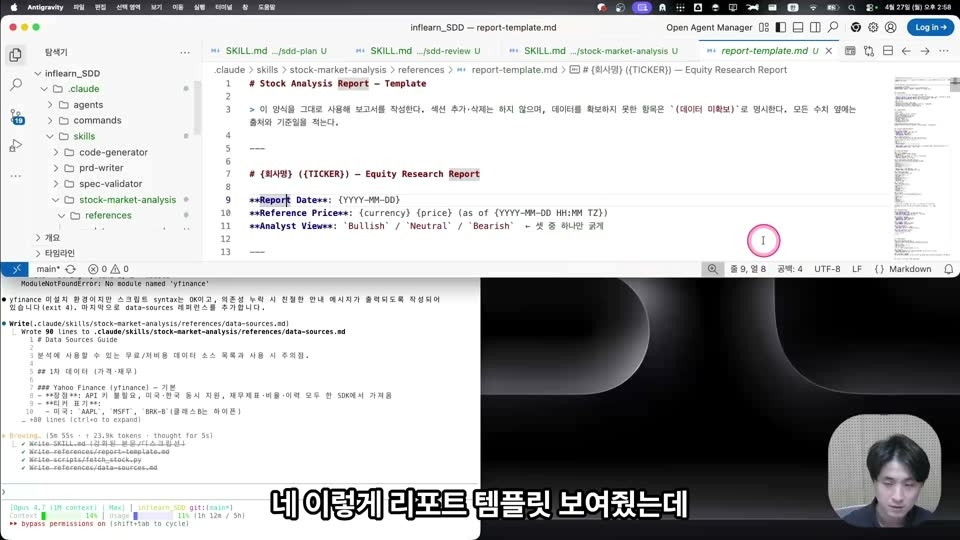Close the report-template.md tab

tap(828, 51)
